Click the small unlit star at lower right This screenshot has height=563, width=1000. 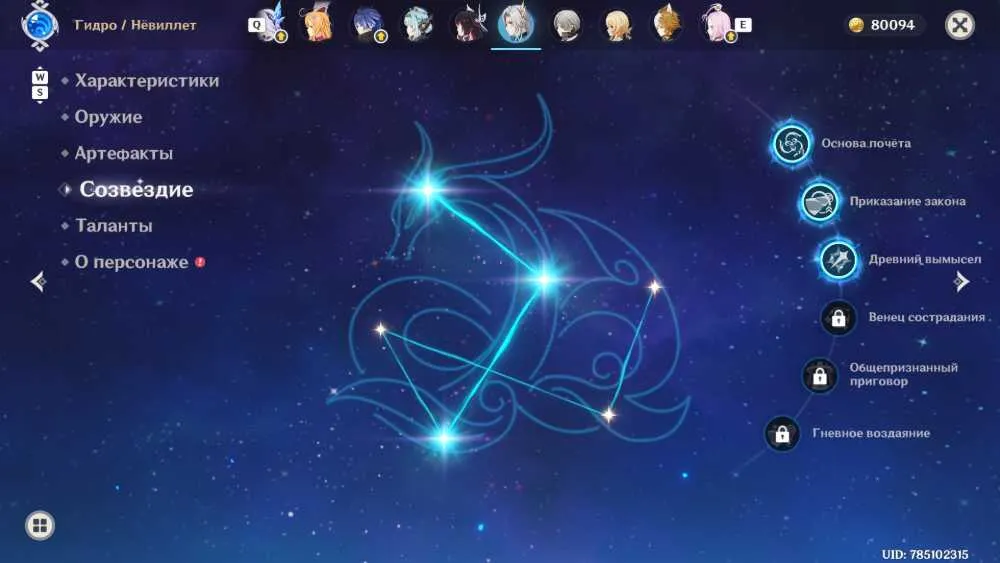[608, 415]
